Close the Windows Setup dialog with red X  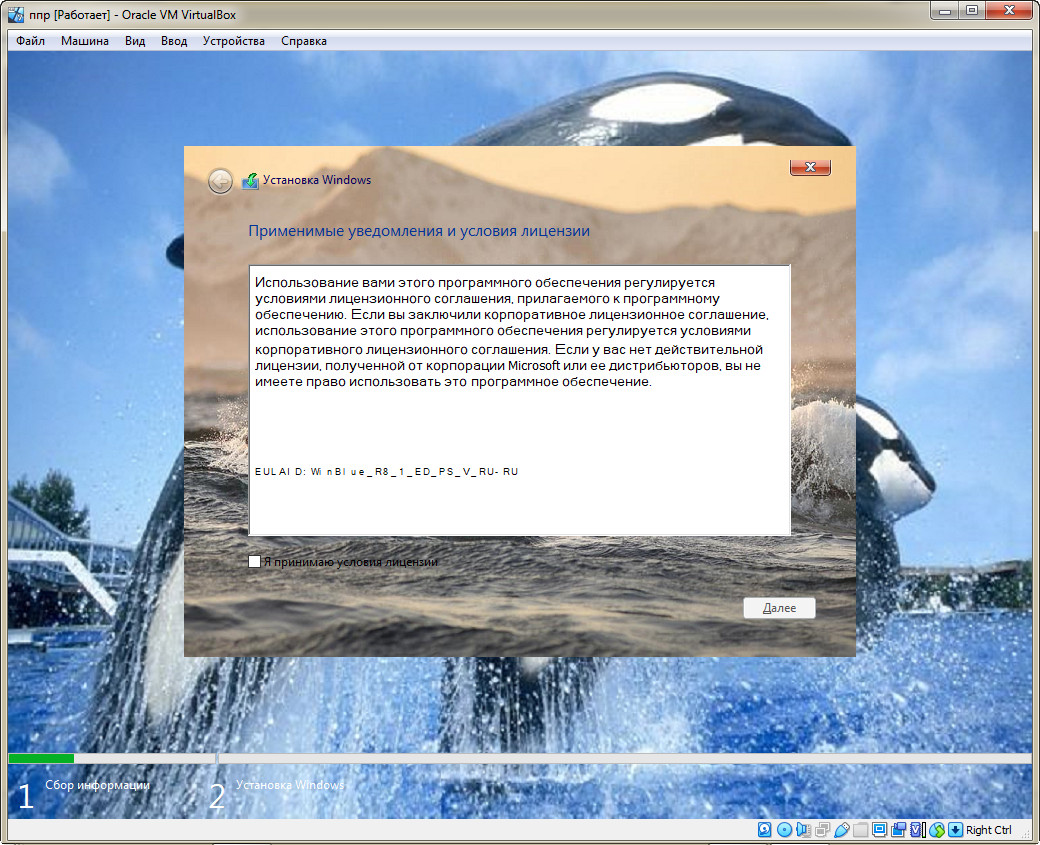[x=810, y=167]
